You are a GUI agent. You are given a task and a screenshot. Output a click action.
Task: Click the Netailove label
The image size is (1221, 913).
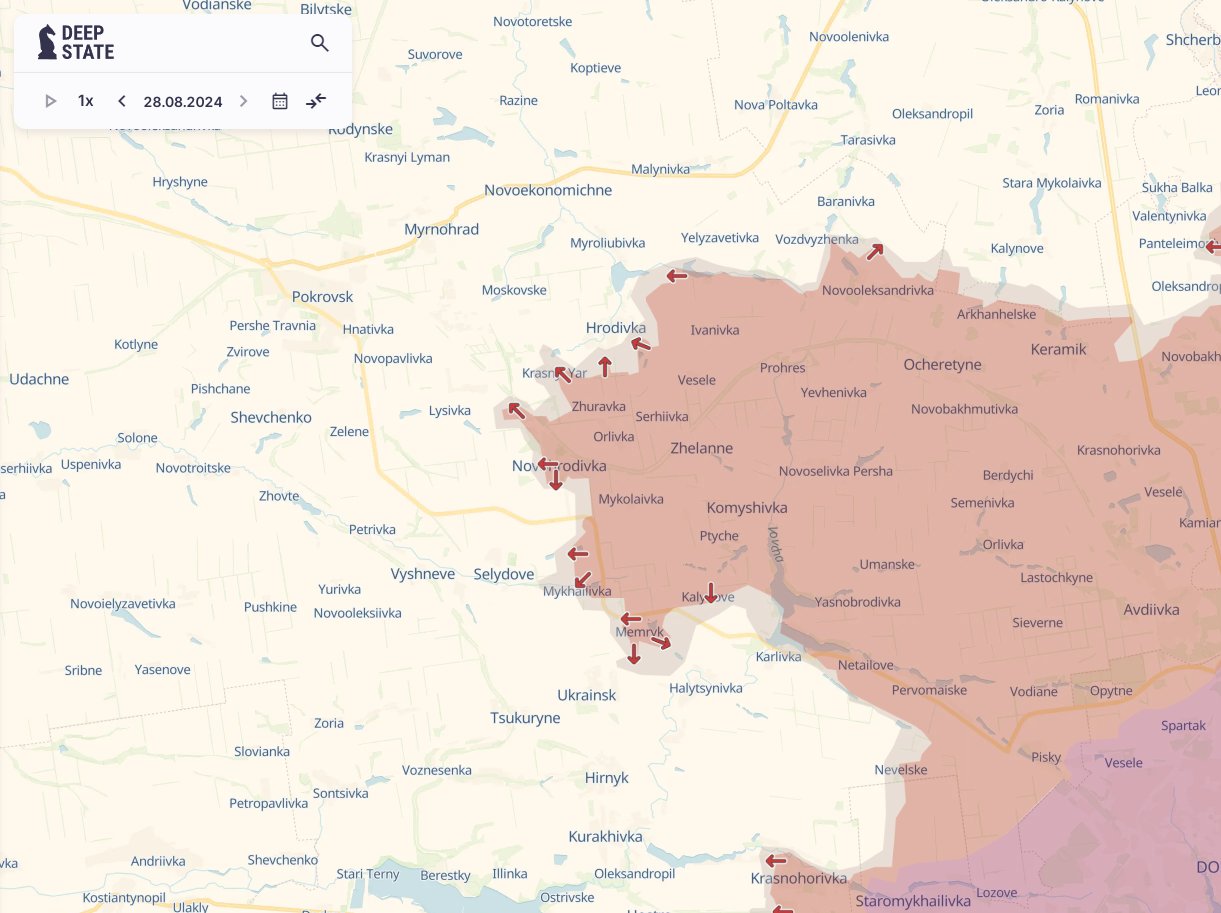click(866, 664)
